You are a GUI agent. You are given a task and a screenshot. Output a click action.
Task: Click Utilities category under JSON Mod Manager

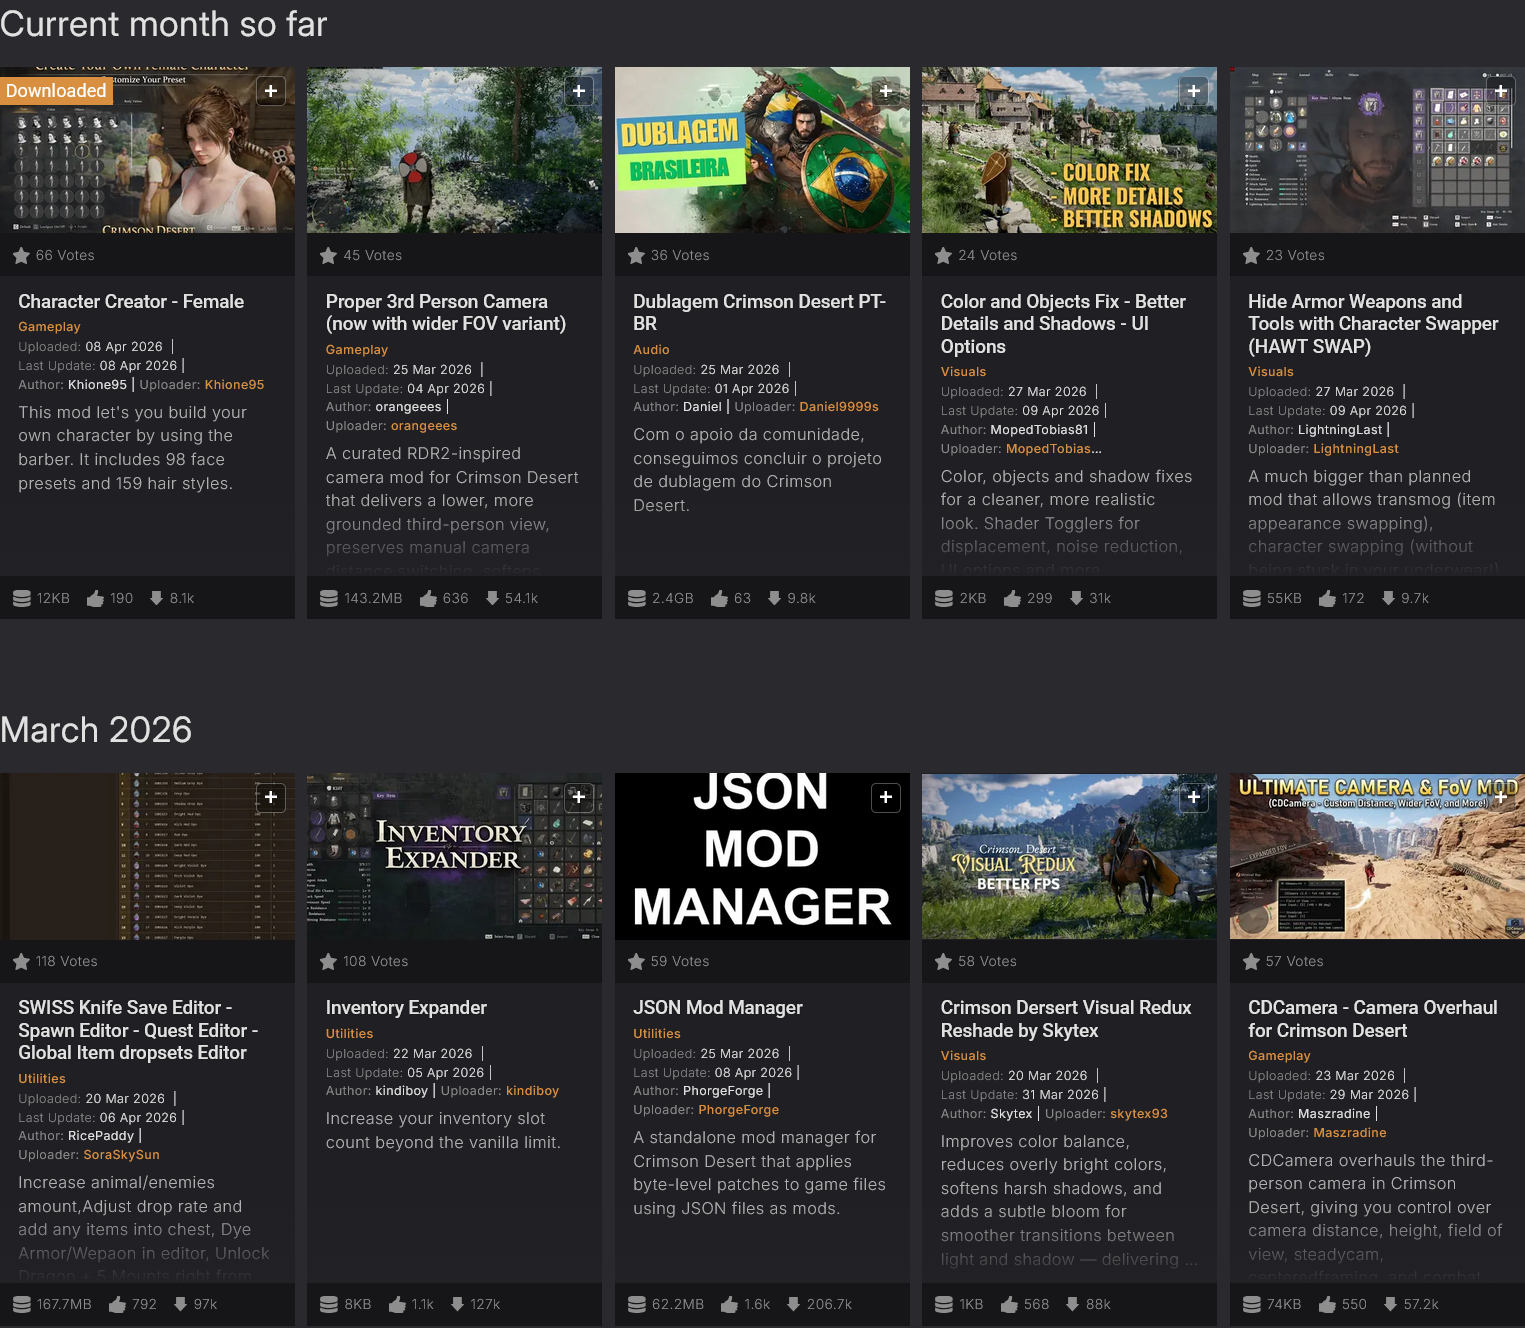point(657,1034)
